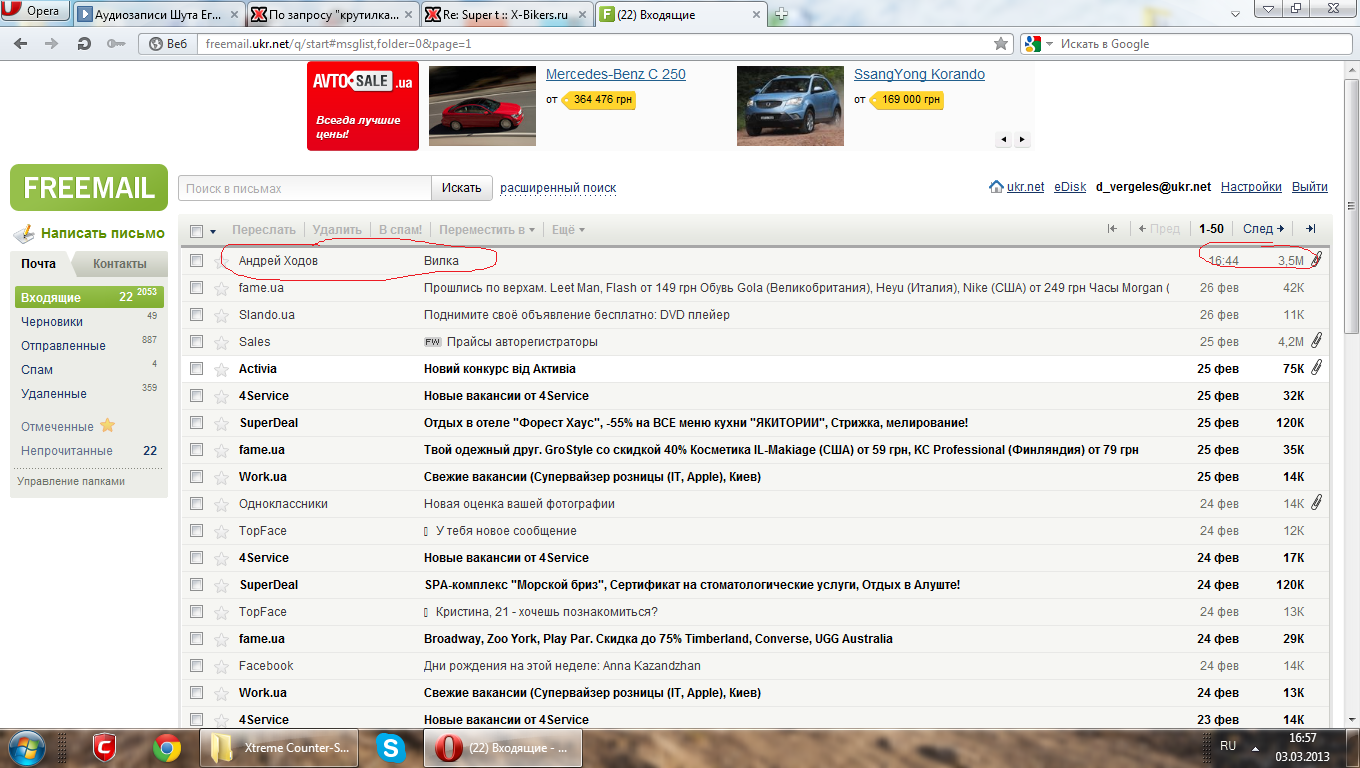Click the "Поиск в письмах" search field
The width and height of the screenshot is (1360, 768).
305,188
